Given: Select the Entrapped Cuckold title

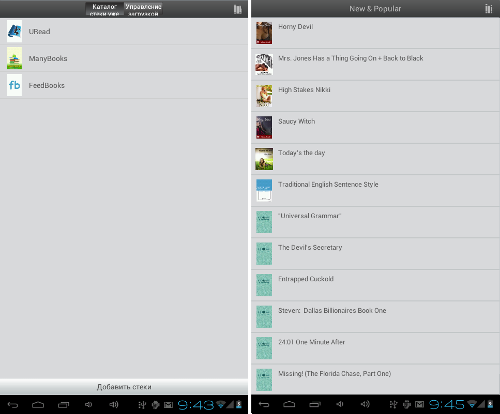Looking at the screenshot, I should 306,279.
